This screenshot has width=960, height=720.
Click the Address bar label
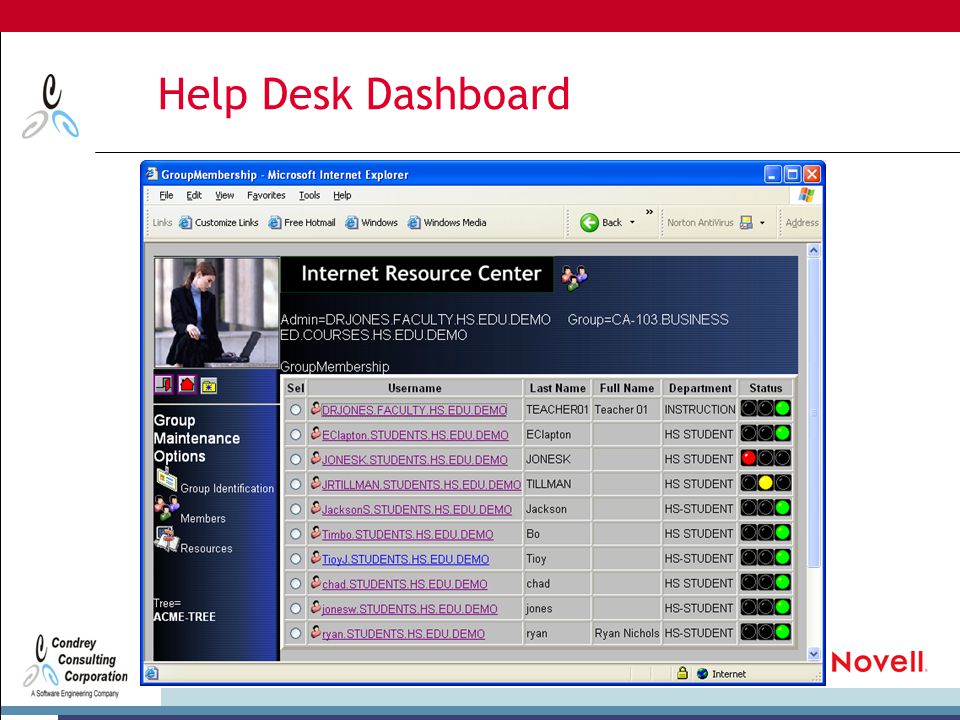pyautogui.click(x=802, y=222)
